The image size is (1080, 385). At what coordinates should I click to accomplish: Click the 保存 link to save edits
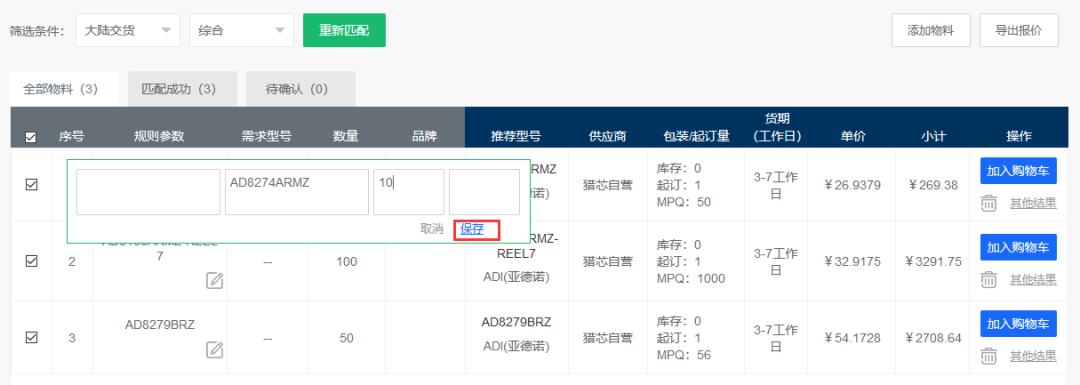pyautogui.click(x=472, y=230)
